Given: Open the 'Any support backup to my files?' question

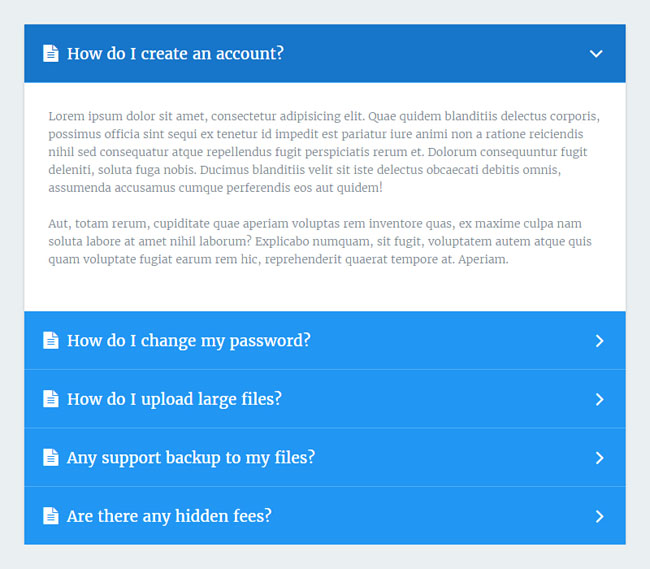Looking at the screenshot, I should tap(190, 458).
